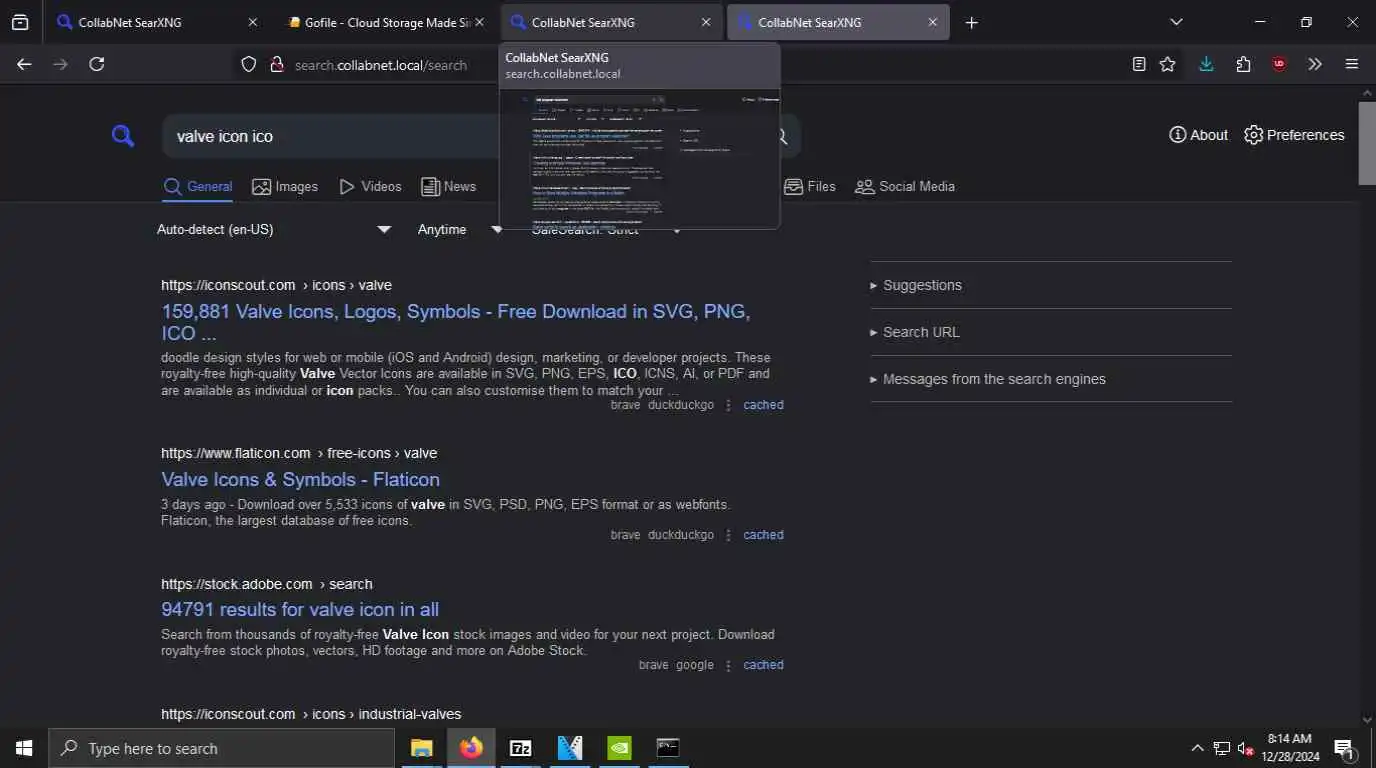This screenshot has height=768, width=1376.
Task: Click the site information padlock icon
Action: 277,64
